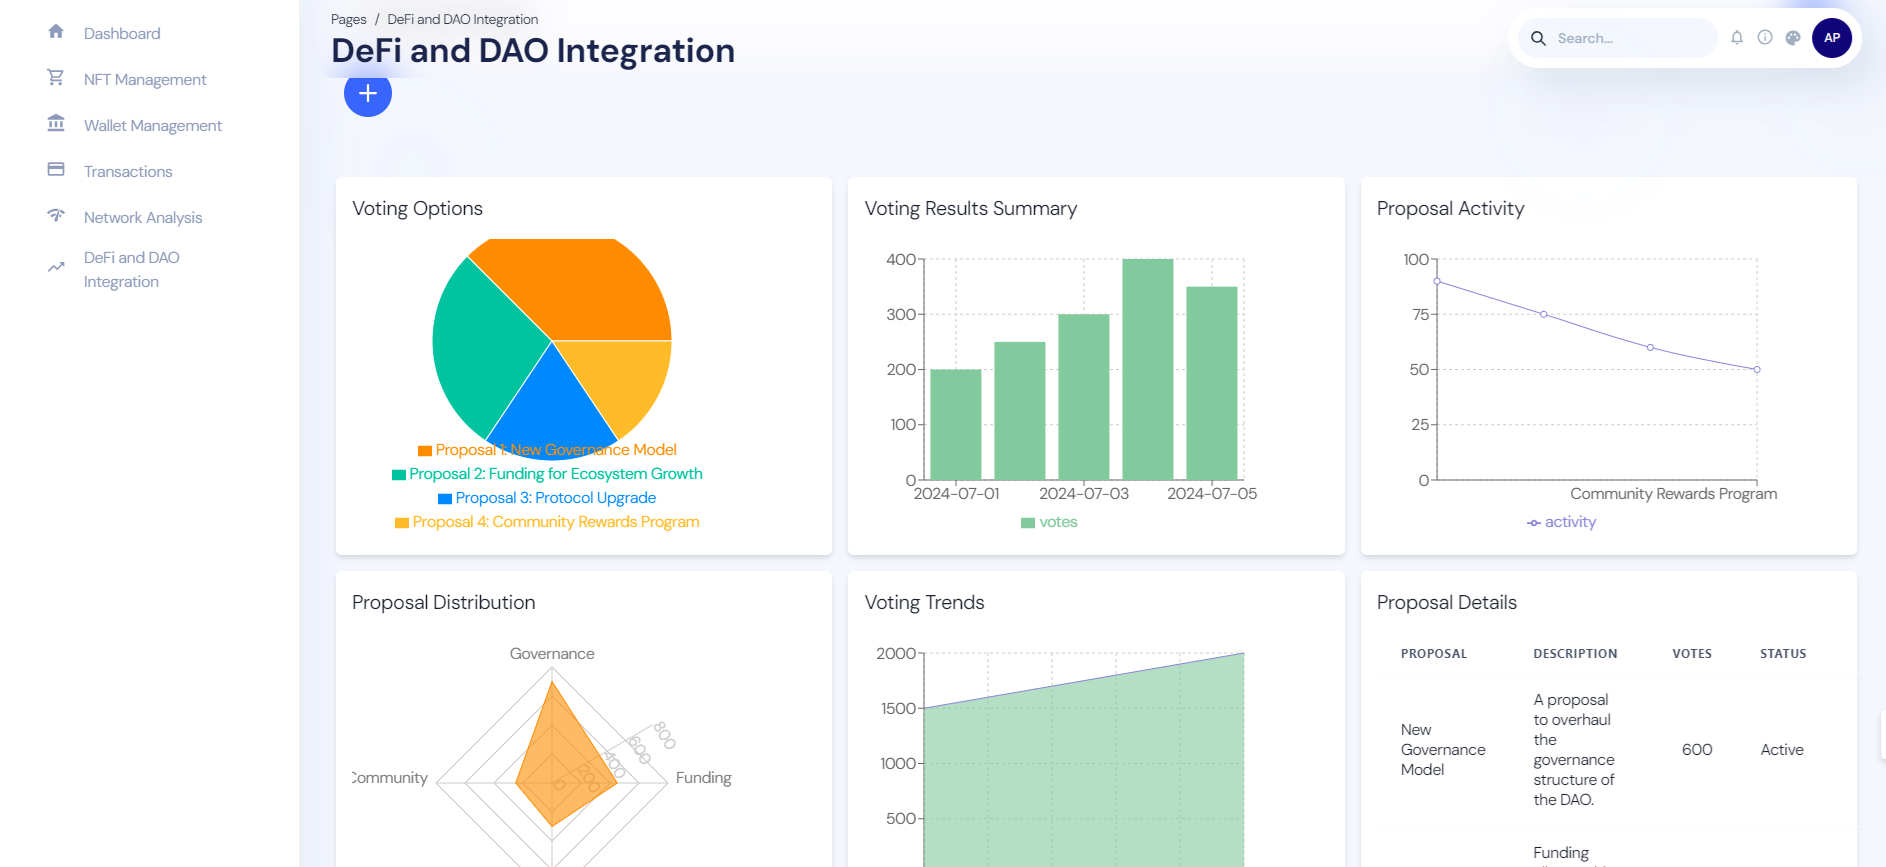Image resolution: width=1886 pixels, height=867 pixels.
Task: Toggle the votes legend in bar chart
Action: 1049,522
